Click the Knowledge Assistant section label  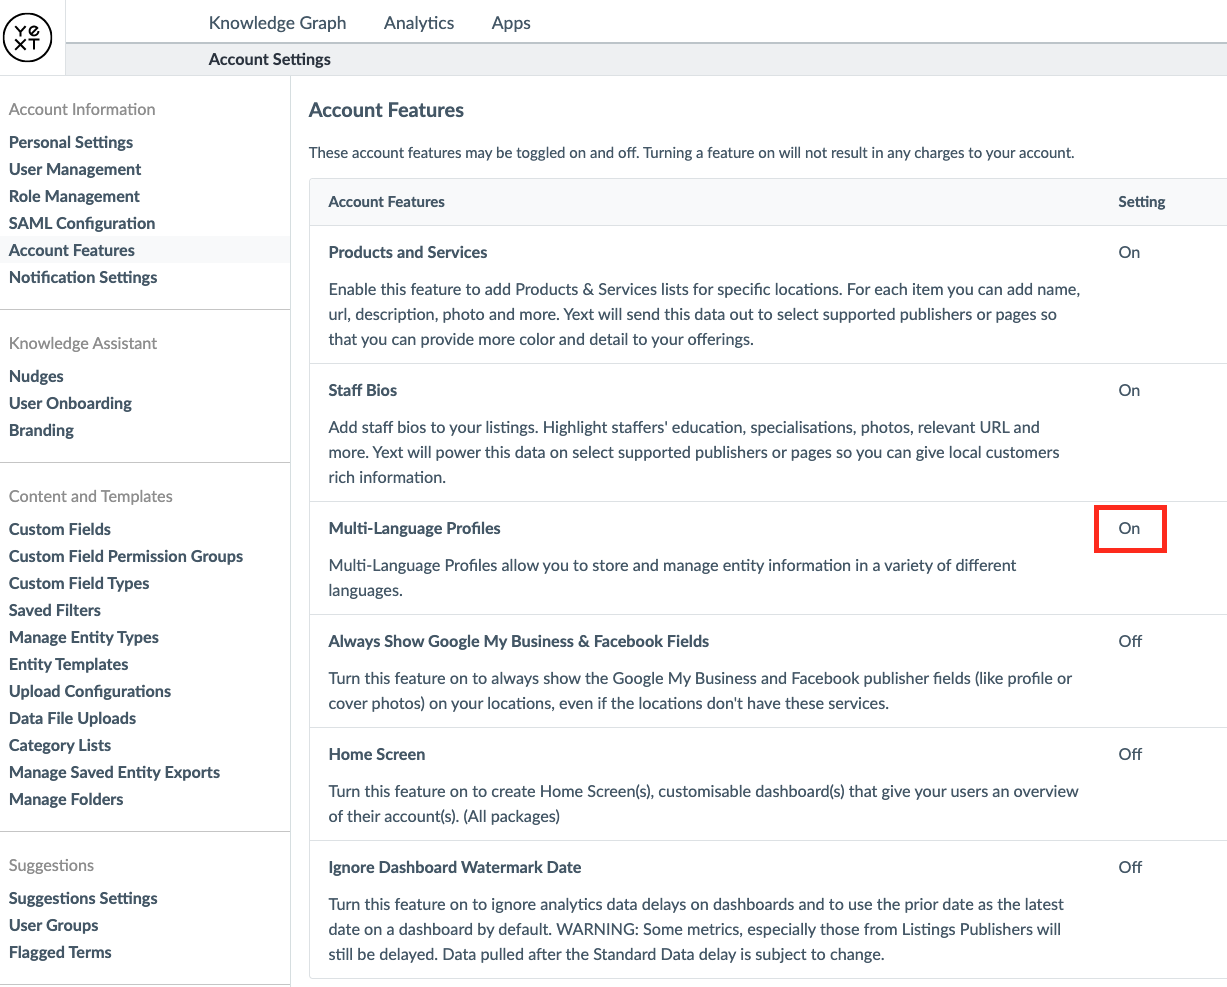(83, 343)
